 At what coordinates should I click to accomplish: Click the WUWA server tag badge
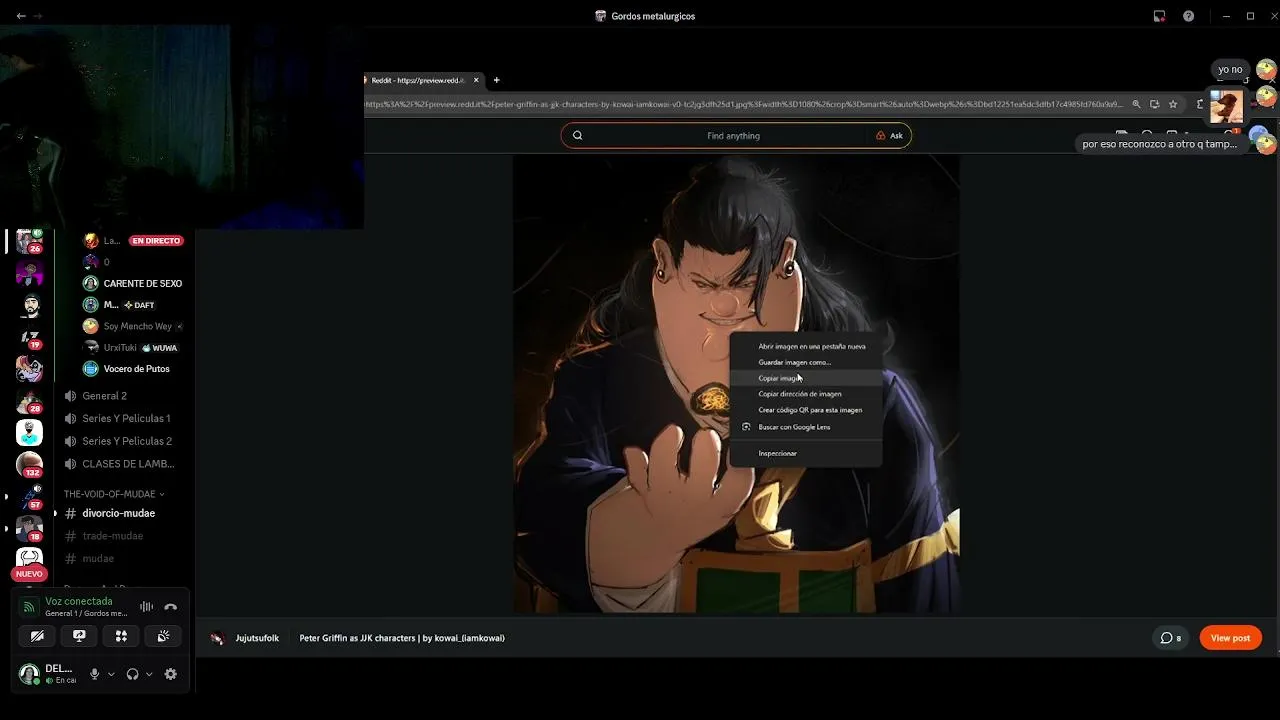point(159,348)
